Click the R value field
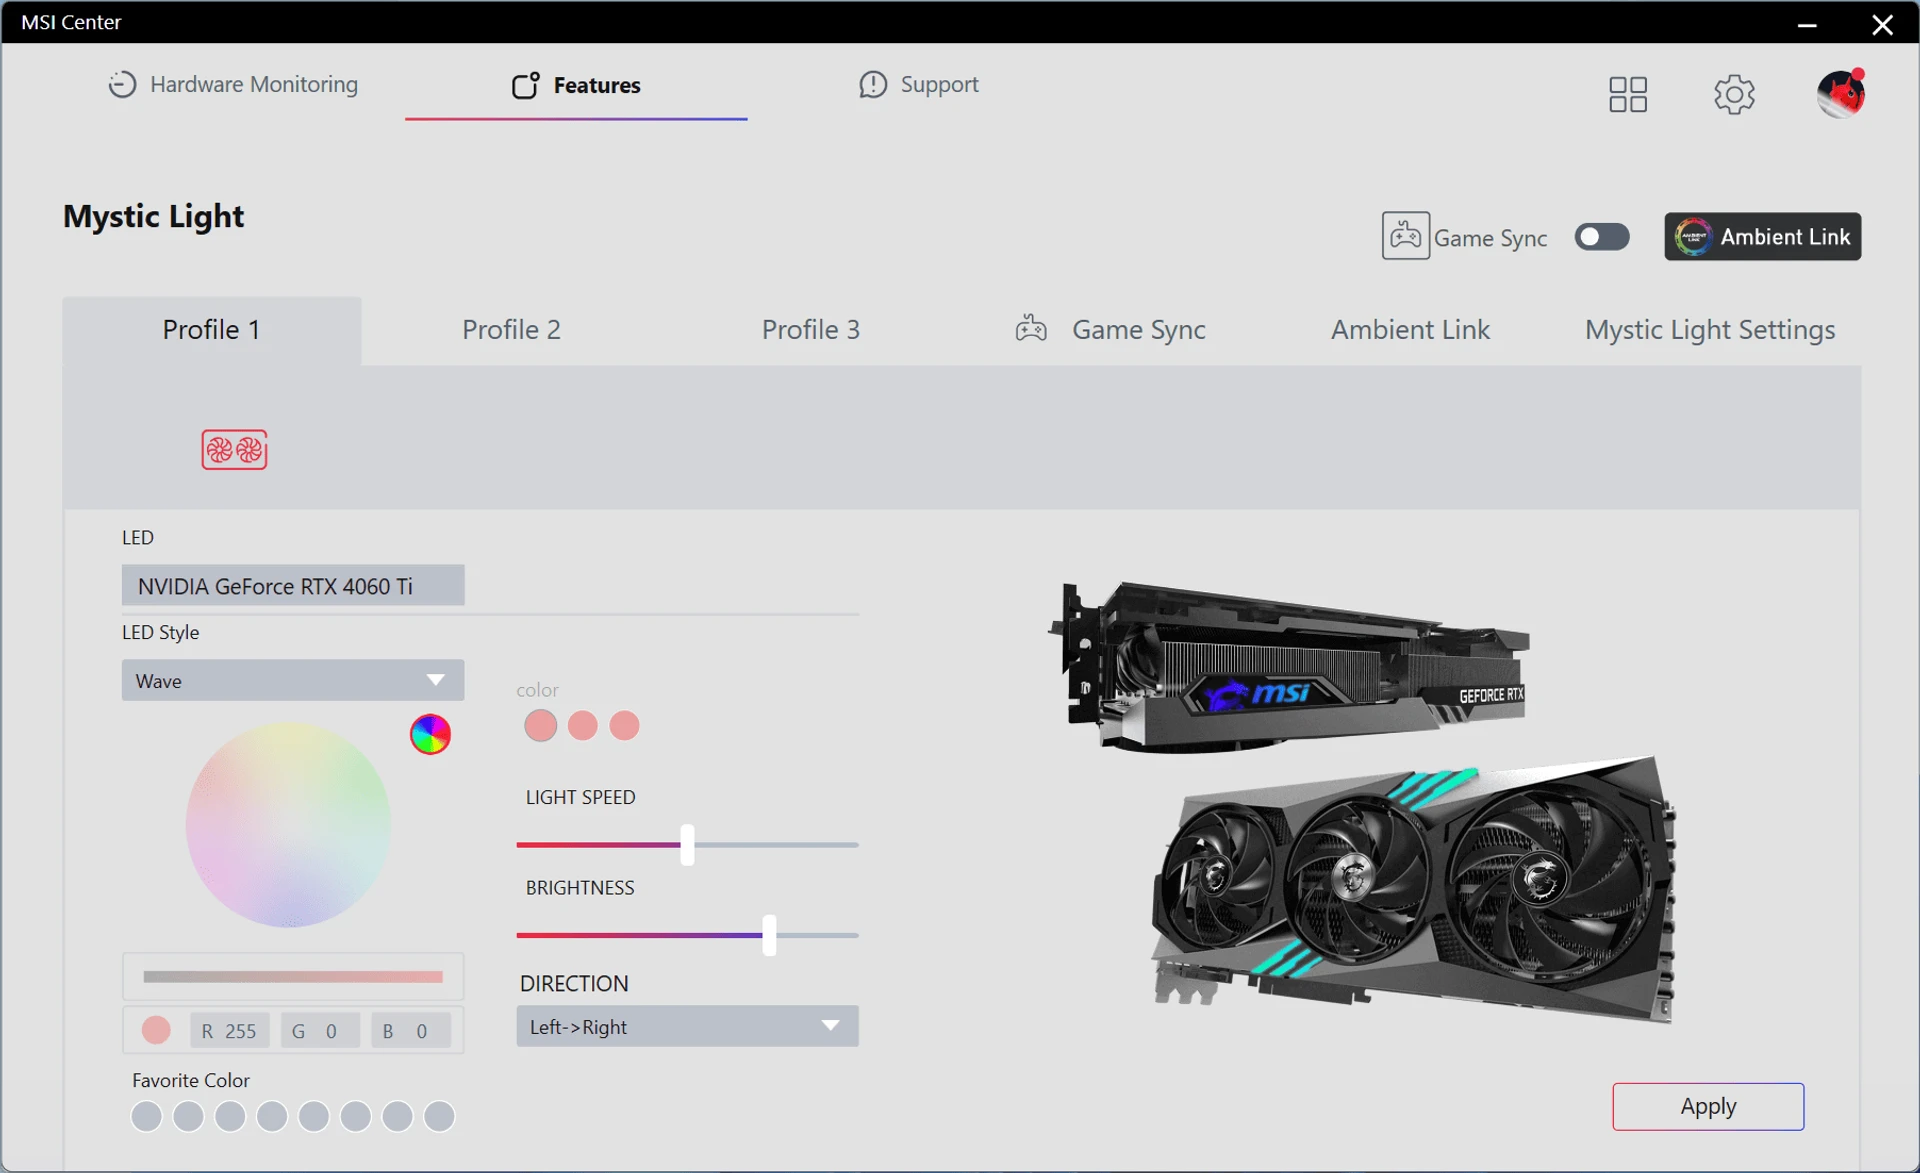 coord(230,1031)
